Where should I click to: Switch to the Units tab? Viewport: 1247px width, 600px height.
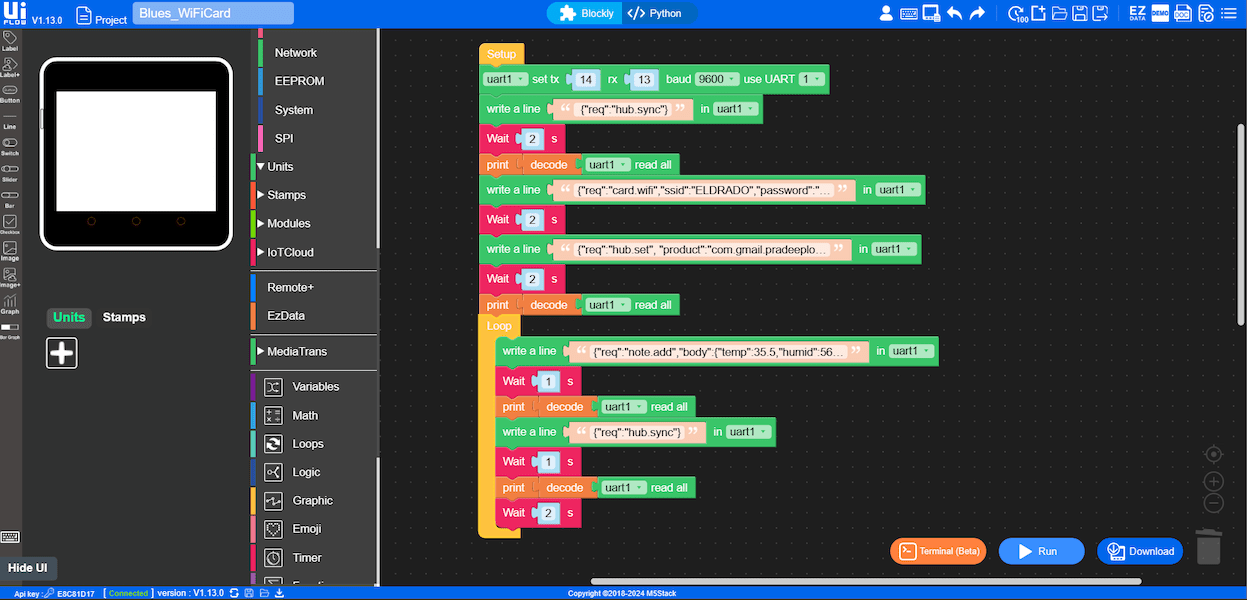(69, 317)
